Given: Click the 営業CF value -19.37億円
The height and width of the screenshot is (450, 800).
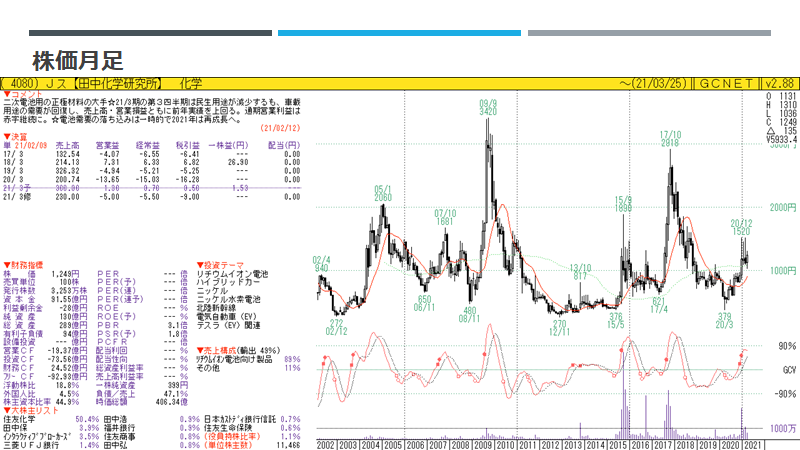Looking at the screenshot, I should point(67,351).
